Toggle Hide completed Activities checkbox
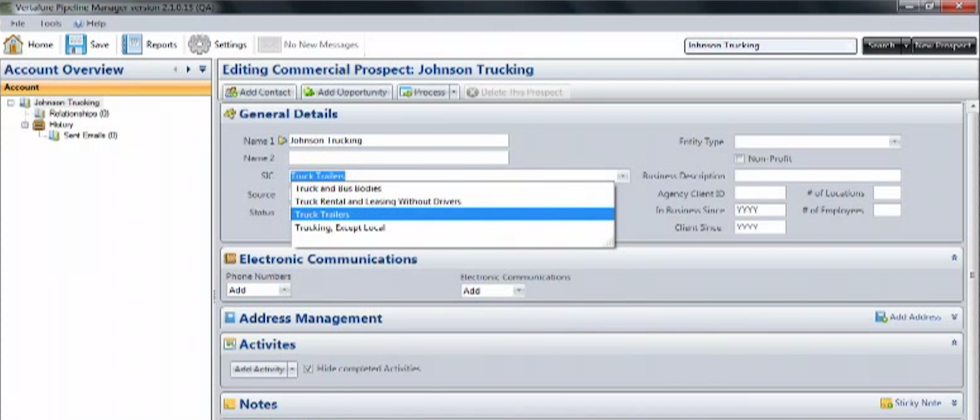 [x=308, y=369]
